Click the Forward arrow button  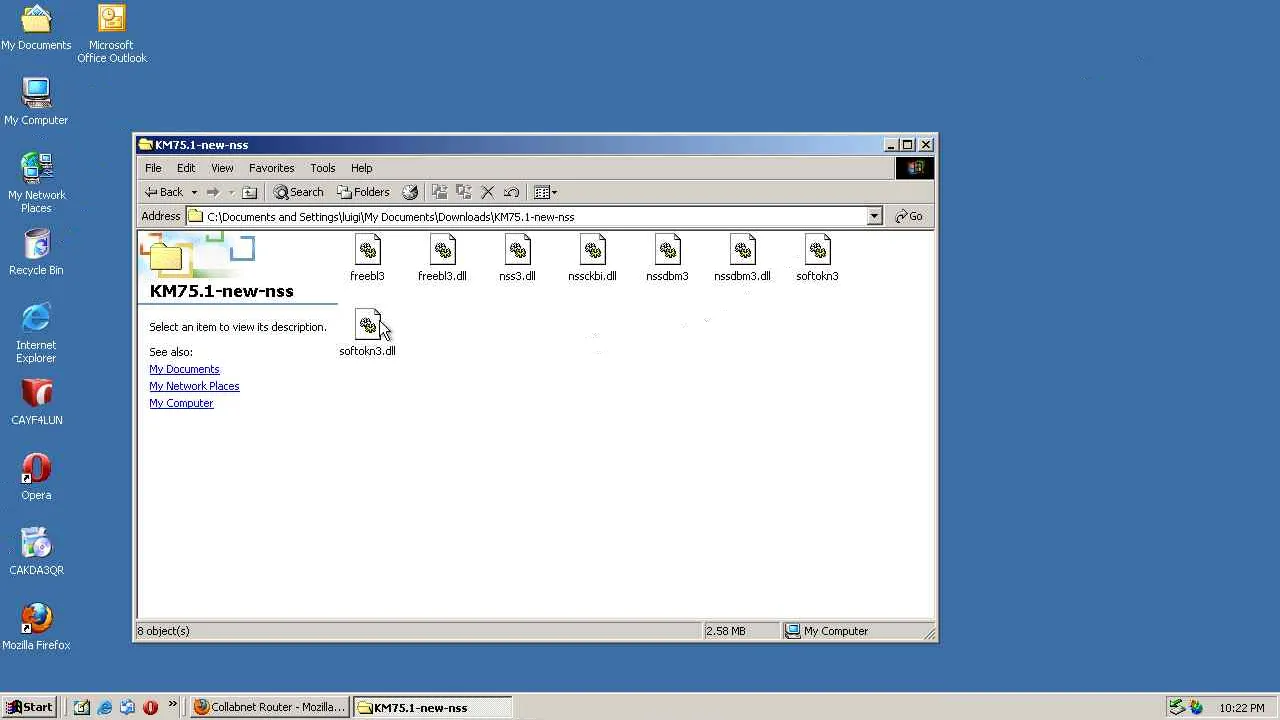(213, 192)
